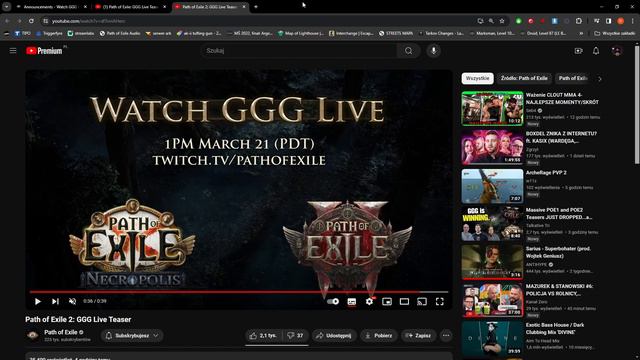Image resolution: width=640 pixels, height=360 pixels.
Task: Open Massive POE1 and POE2 Teasers video
Action: (558, 213)
